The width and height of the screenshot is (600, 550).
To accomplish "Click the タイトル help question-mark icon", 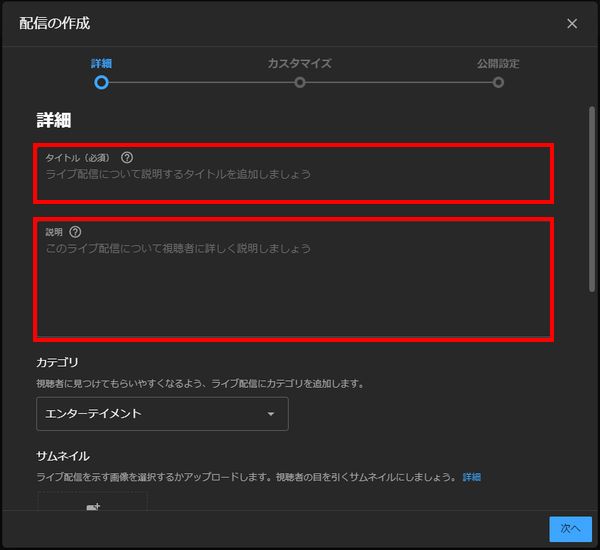I will pos(127,158).
